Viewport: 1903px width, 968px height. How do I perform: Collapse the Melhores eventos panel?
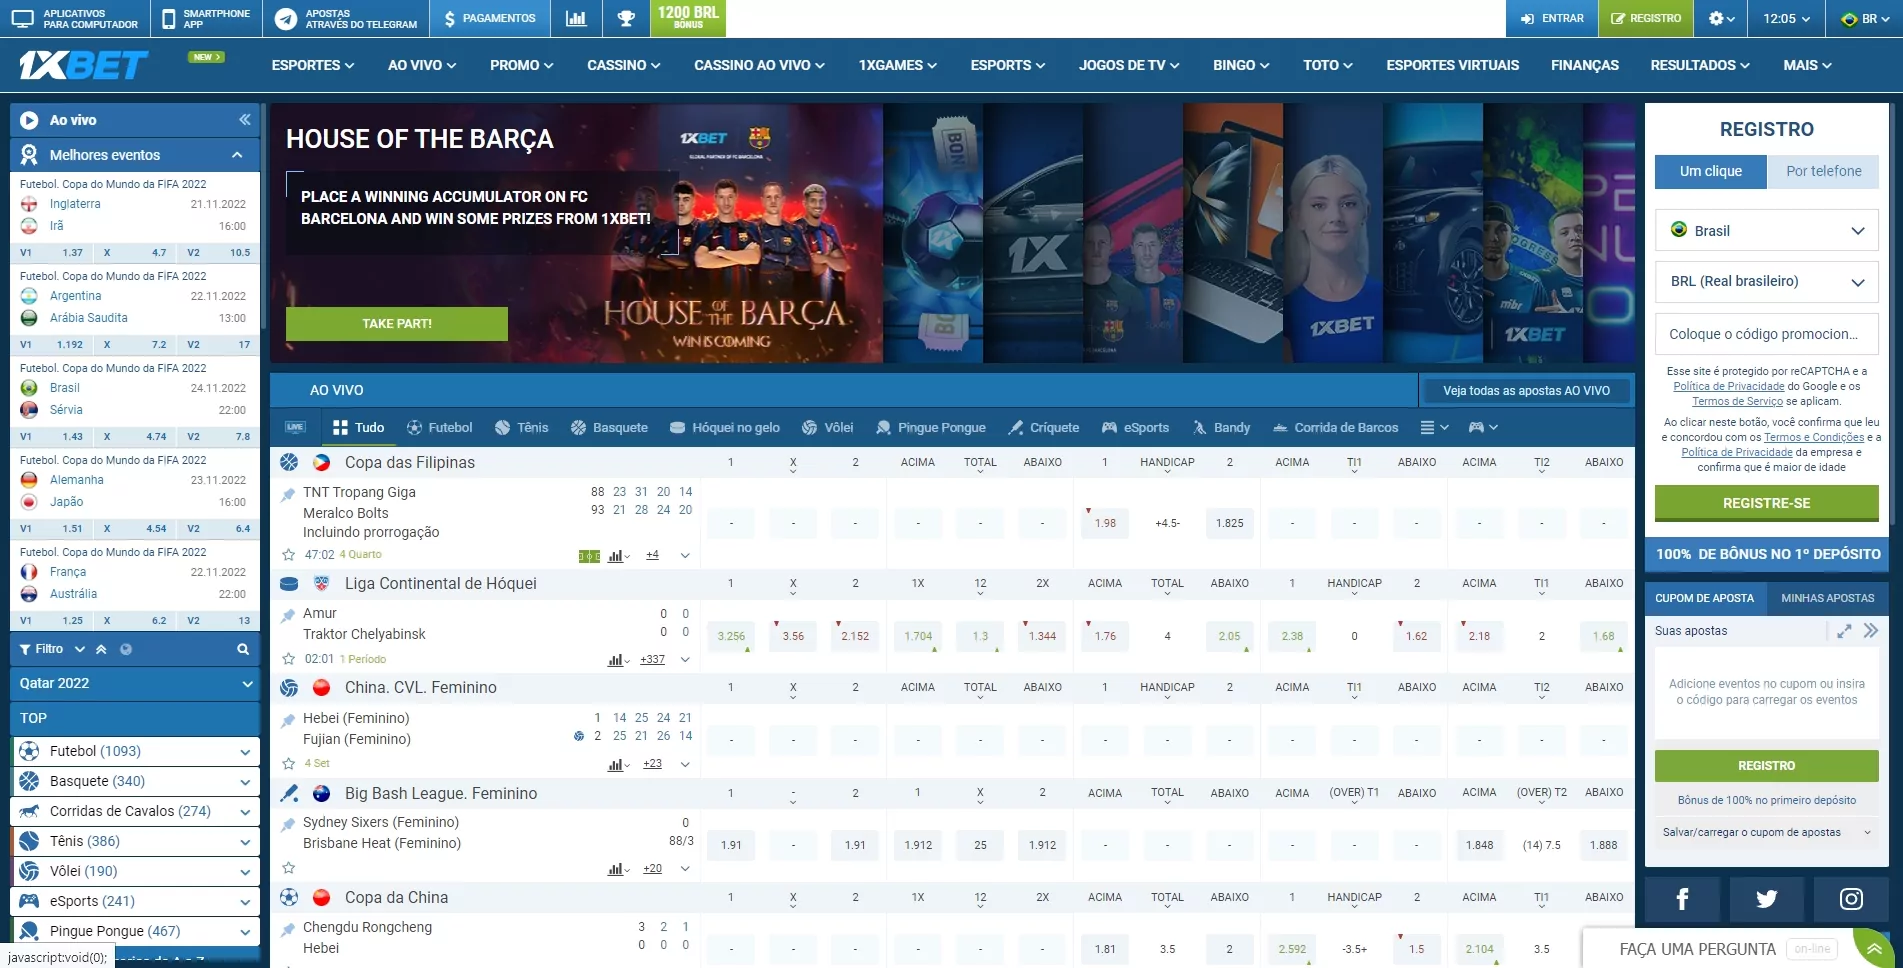[237, 155]
